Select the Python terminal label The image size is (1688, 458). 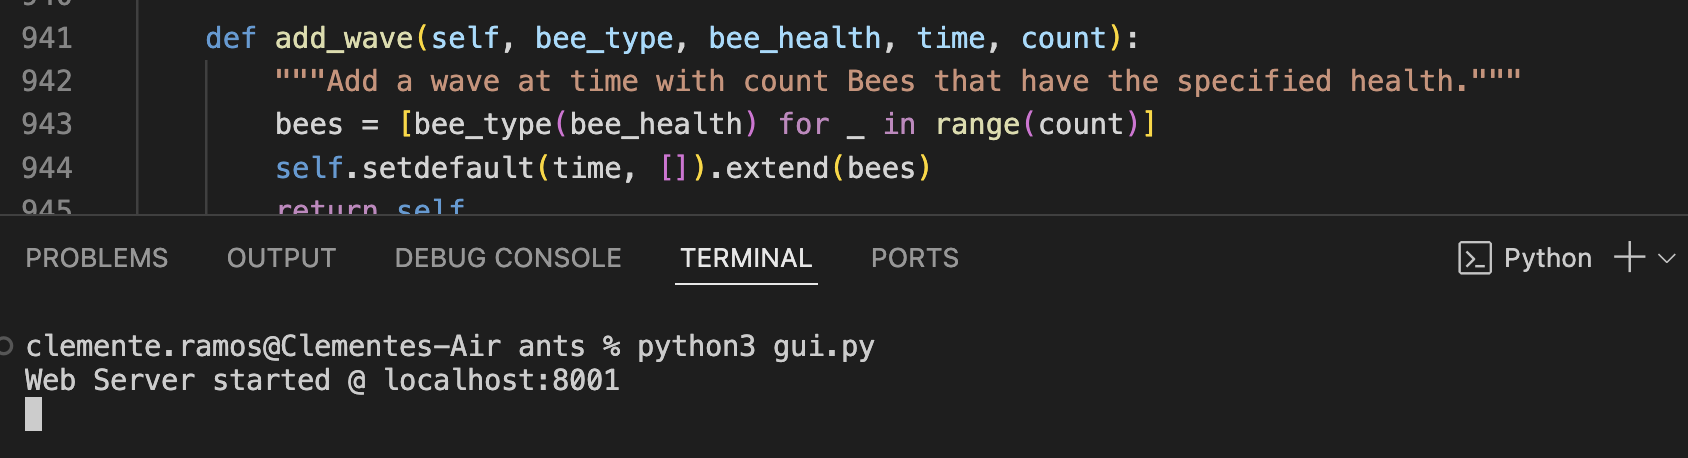1548,258
